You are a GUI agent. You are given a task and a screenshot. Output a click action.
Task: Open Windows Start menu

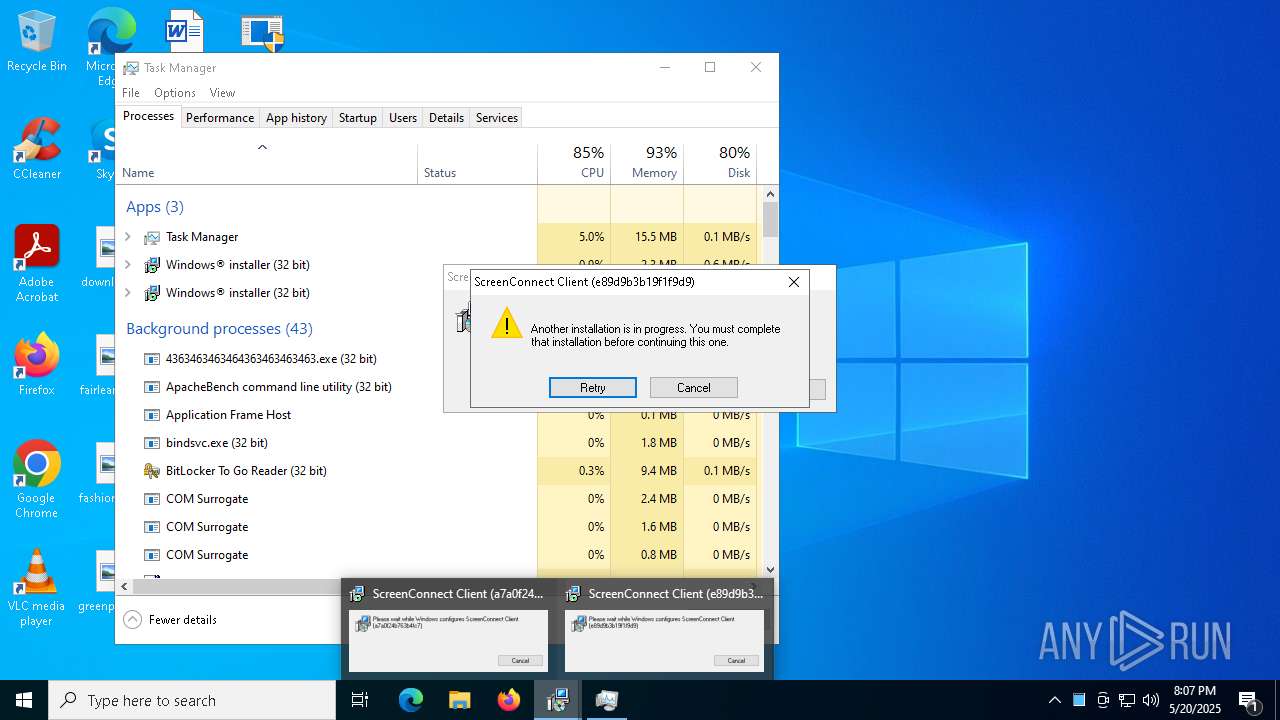tap(24, 700)
